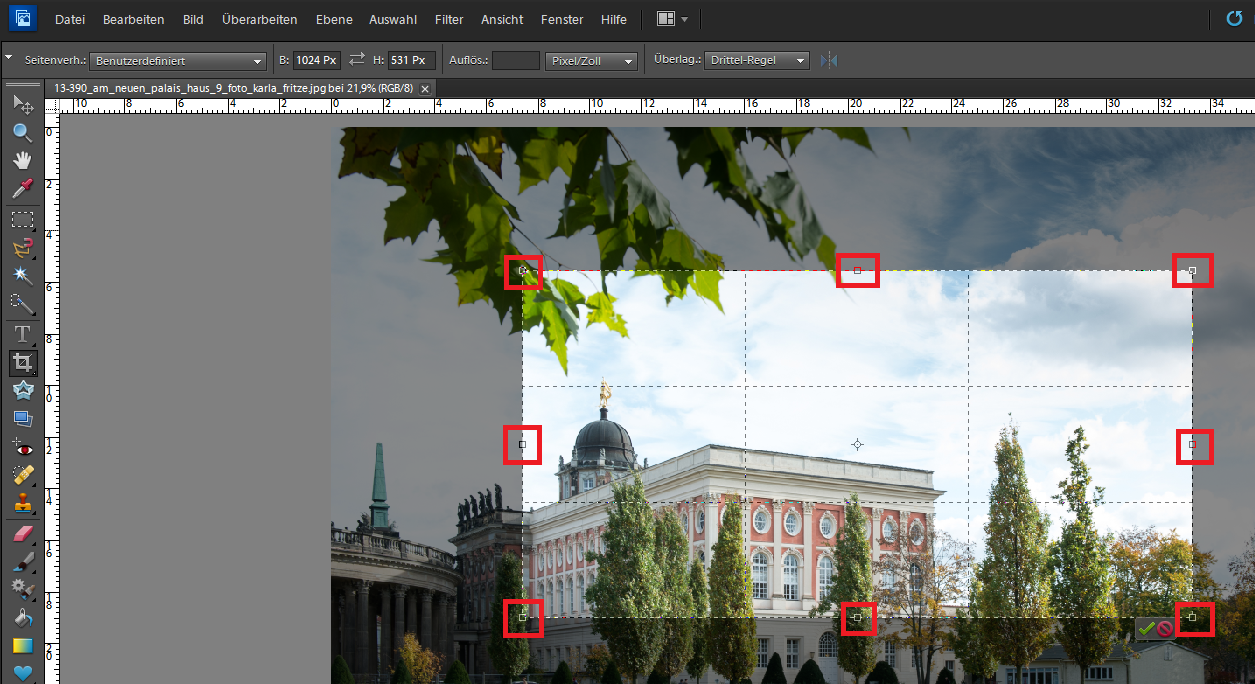Screen dimensions: 1255x684
Task: Open the Ebene menu
Action: click(x=333, y=20)
